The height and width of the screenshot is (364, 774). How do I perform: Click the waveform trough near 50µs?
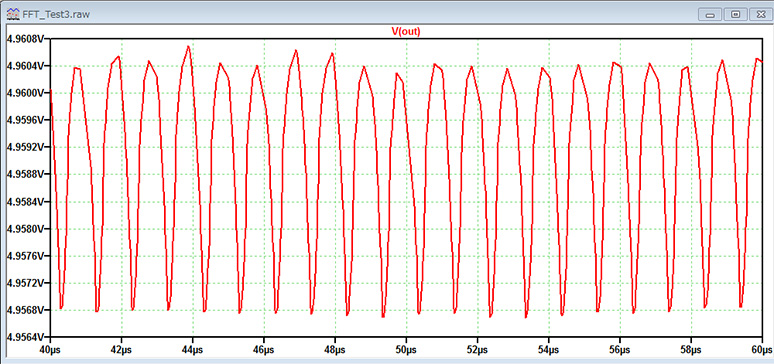pyautogui.click(x=419, y=313)
